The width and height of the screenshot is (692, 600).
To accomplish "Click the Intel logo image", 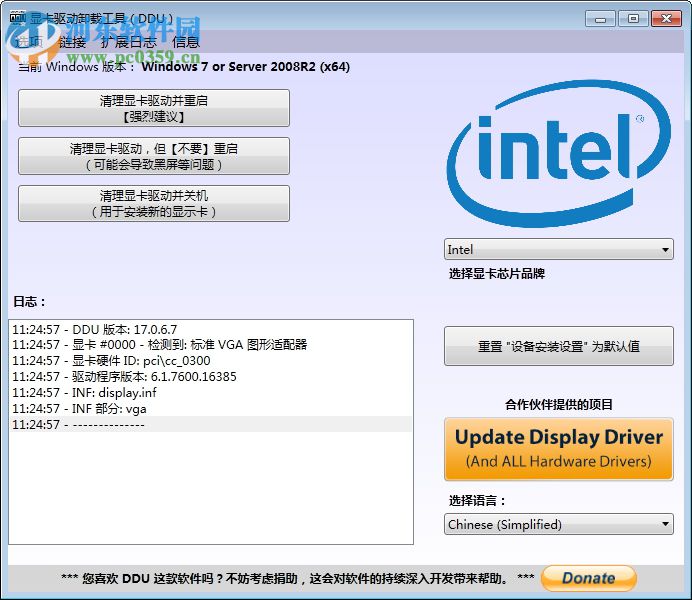I will coord(559,153).
